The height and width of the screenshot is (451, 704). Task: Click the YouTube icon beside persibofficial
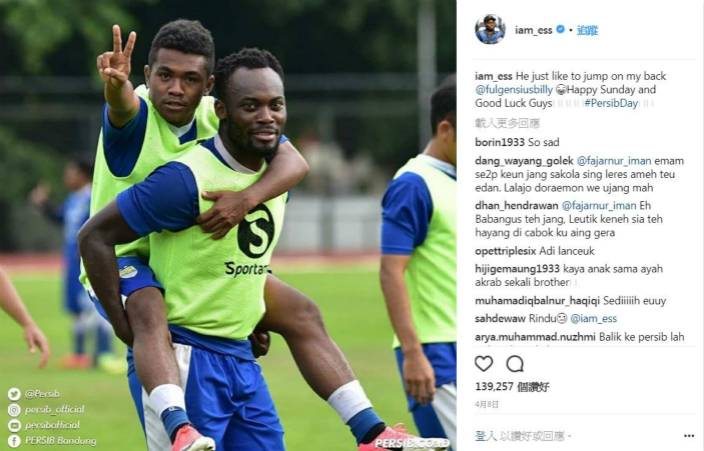(14, 425)
